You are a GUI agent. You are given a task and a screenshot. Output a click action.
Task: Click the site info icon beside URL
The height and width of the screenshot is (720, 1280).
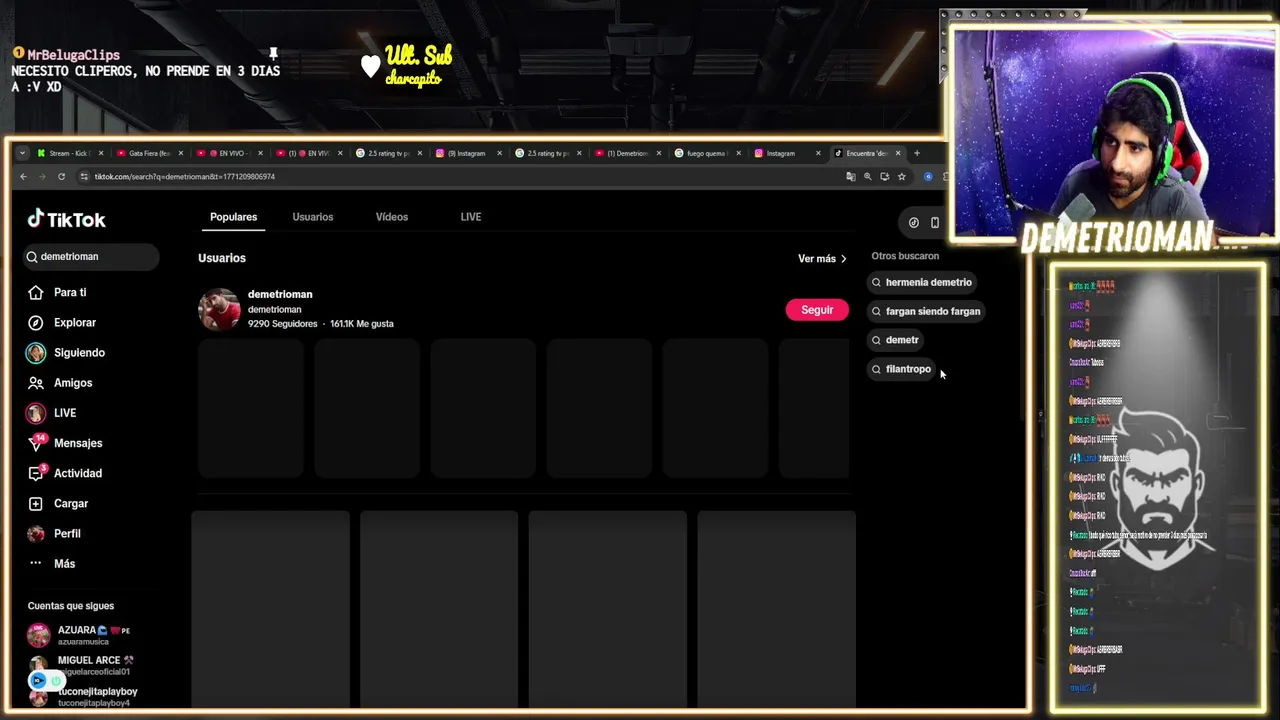tap(84, 176)
